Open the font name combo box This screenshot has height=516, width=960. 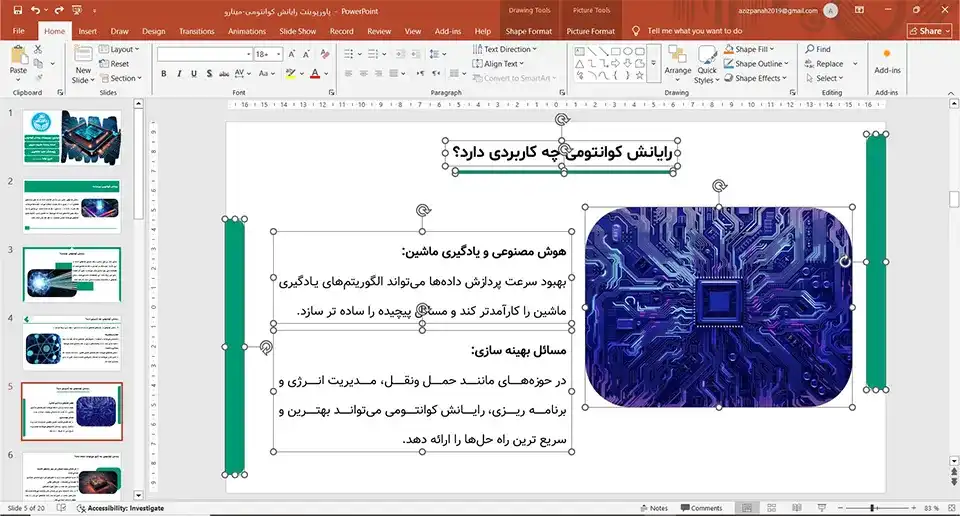204,54
